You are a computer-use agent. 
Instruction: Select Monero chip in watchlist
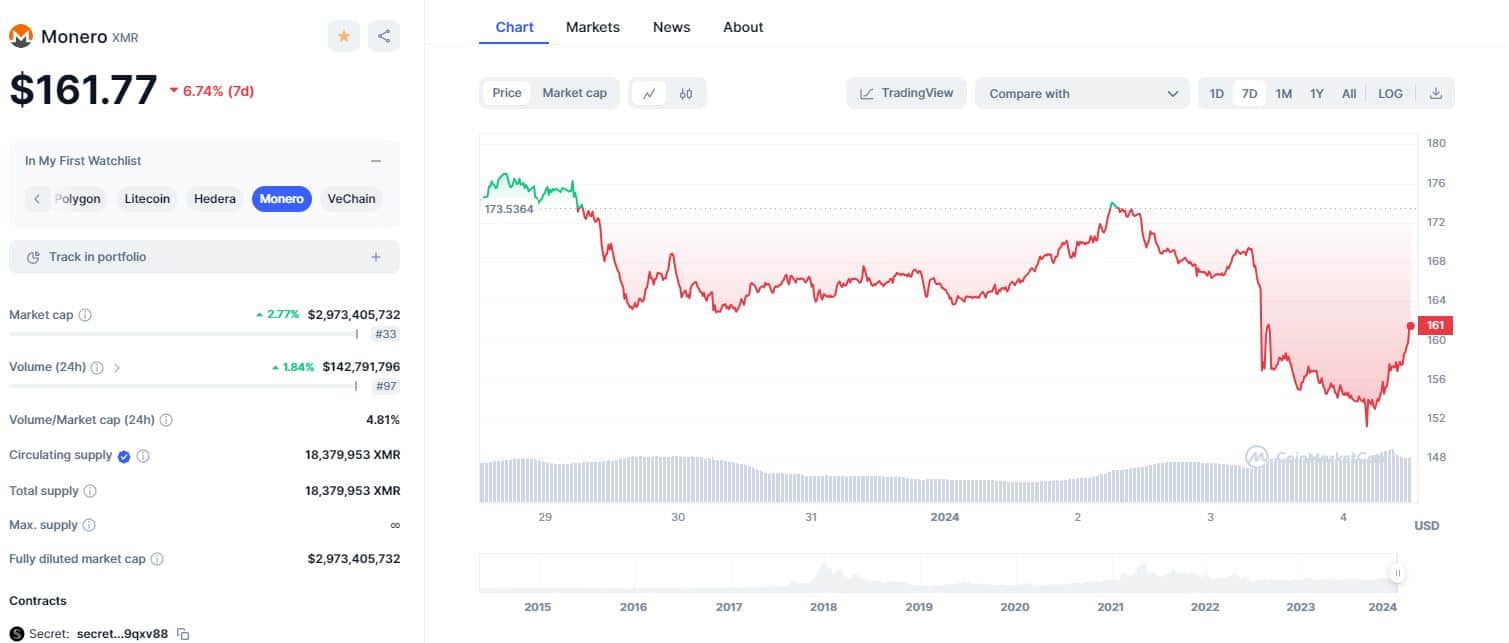click(x=282, y=199)
